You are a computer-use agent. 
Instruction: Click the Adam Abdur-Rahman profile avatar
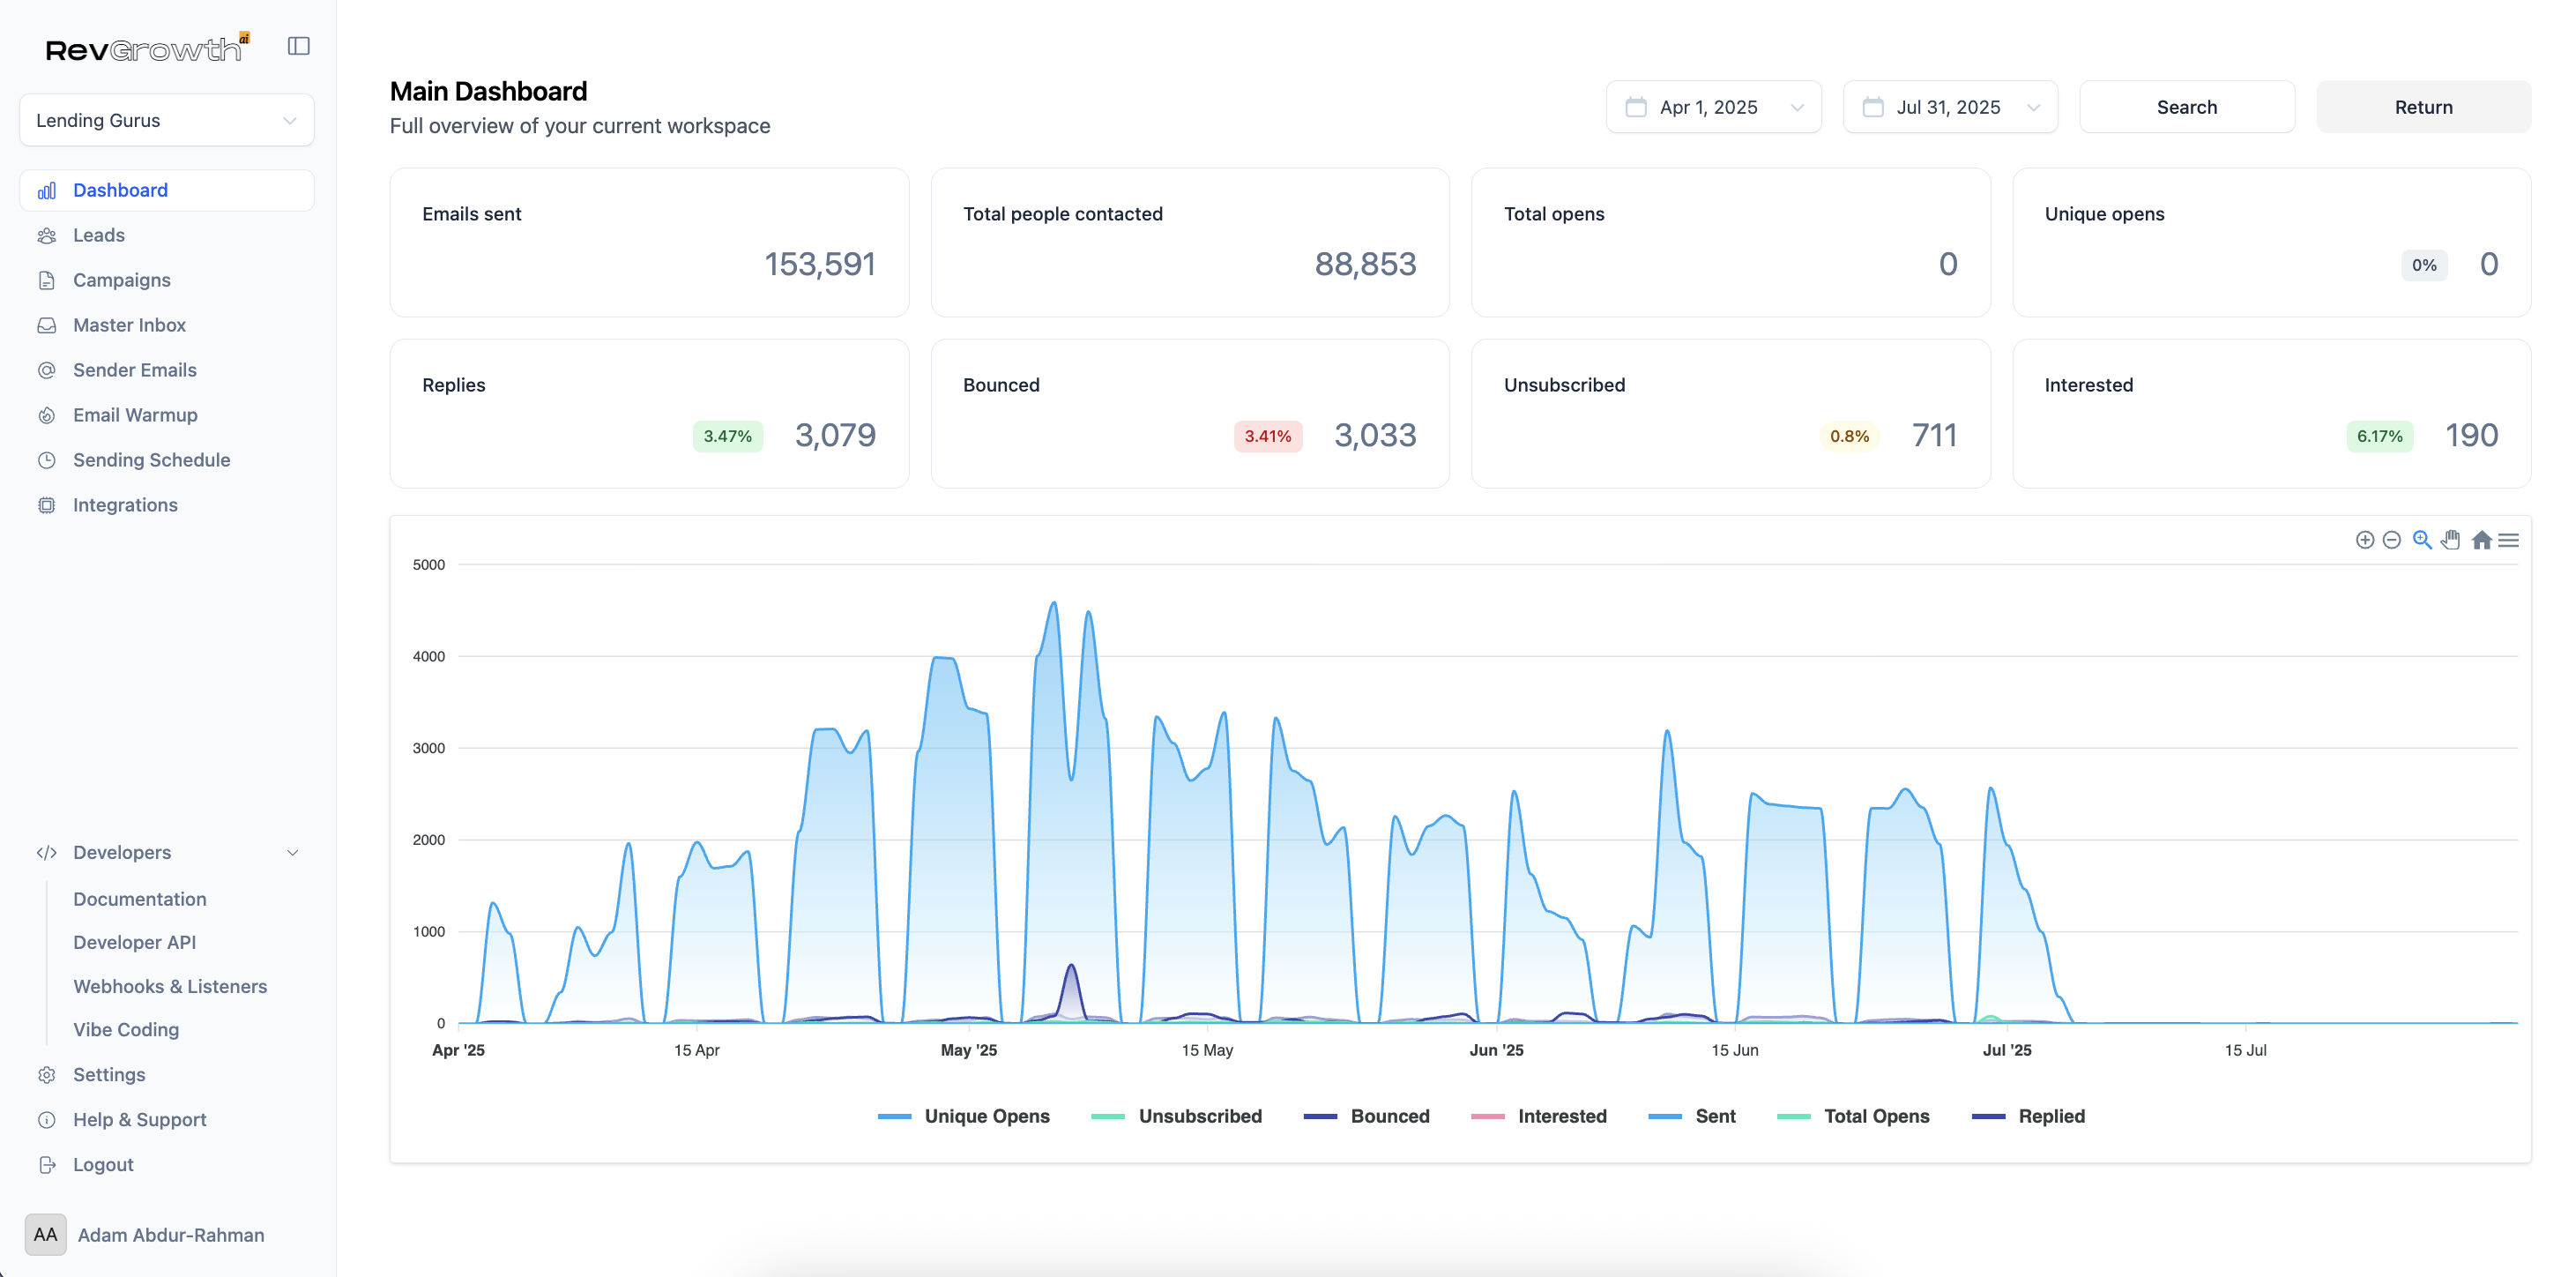(x=45, y=1235)
